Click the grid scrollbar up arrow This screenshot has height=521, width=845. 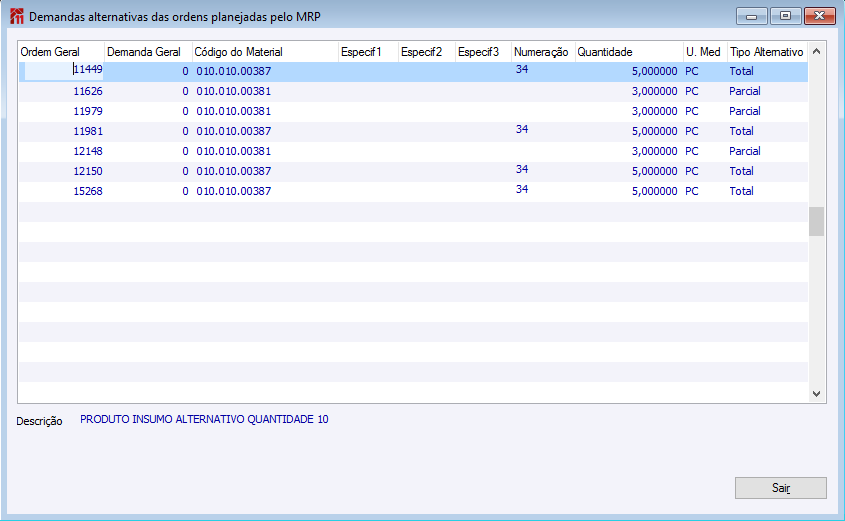coord(816,52)
